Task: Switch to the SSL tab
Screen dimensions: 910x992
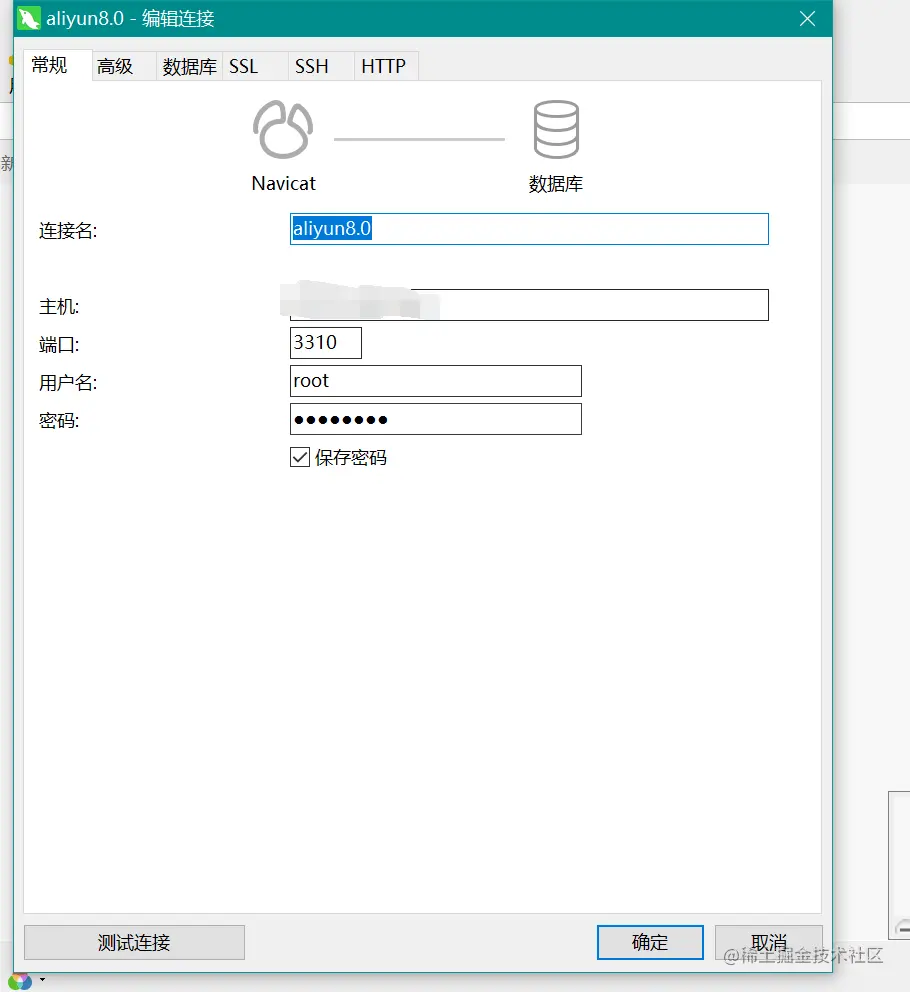Action: (x=255, y=66)
